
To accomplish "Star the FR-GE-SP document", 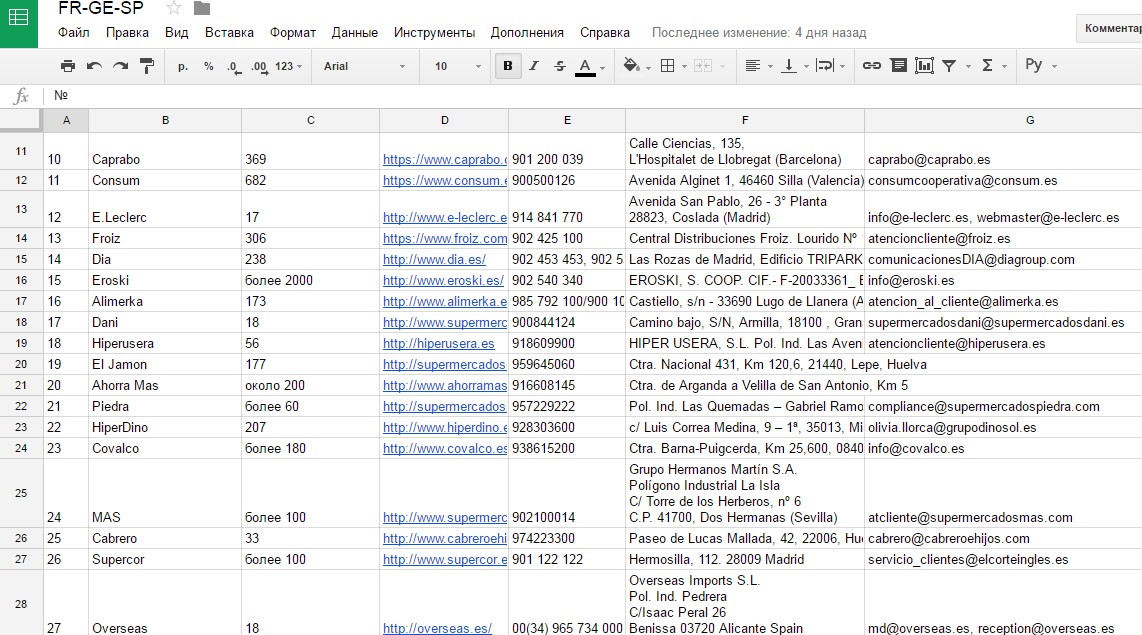I will point(173,8).
